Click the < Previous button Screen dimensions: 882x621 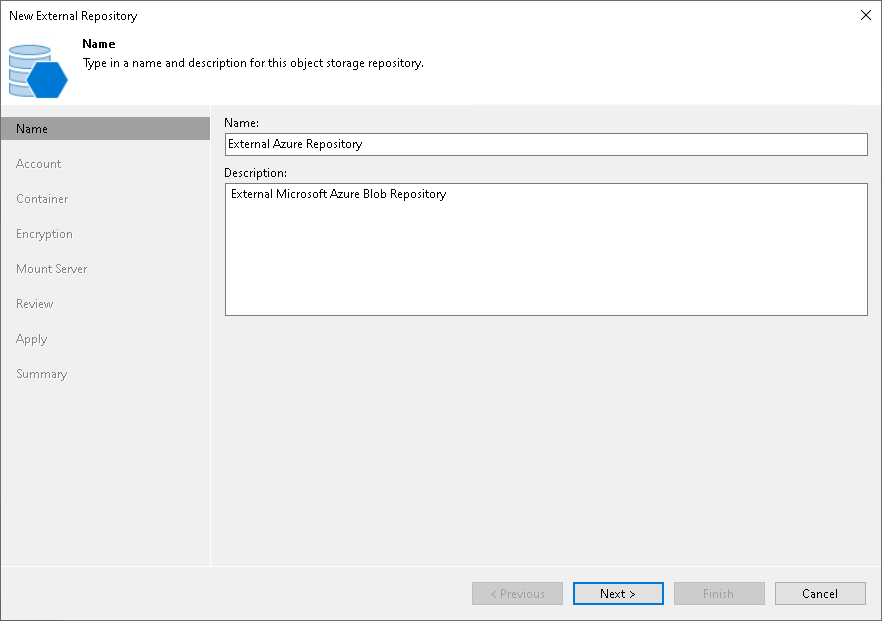coord(518,593)
